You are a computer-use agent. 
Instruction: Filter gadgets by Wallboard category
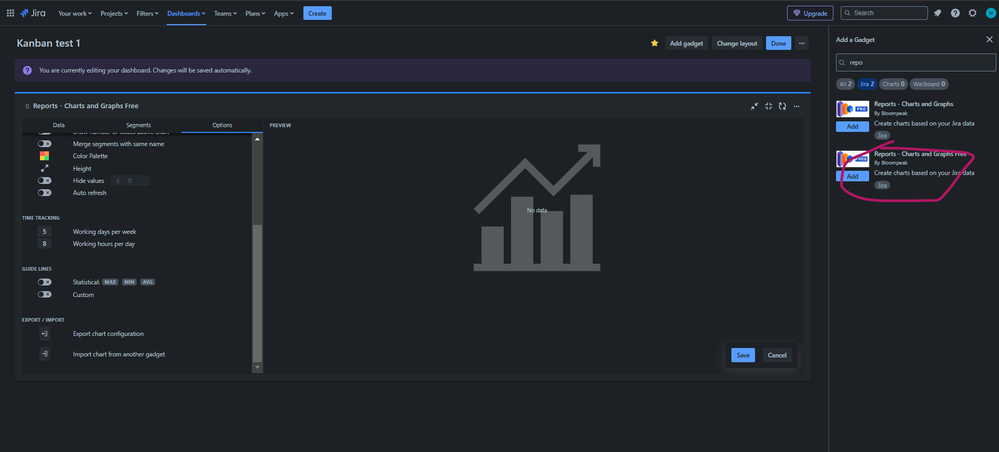[929, 84]
